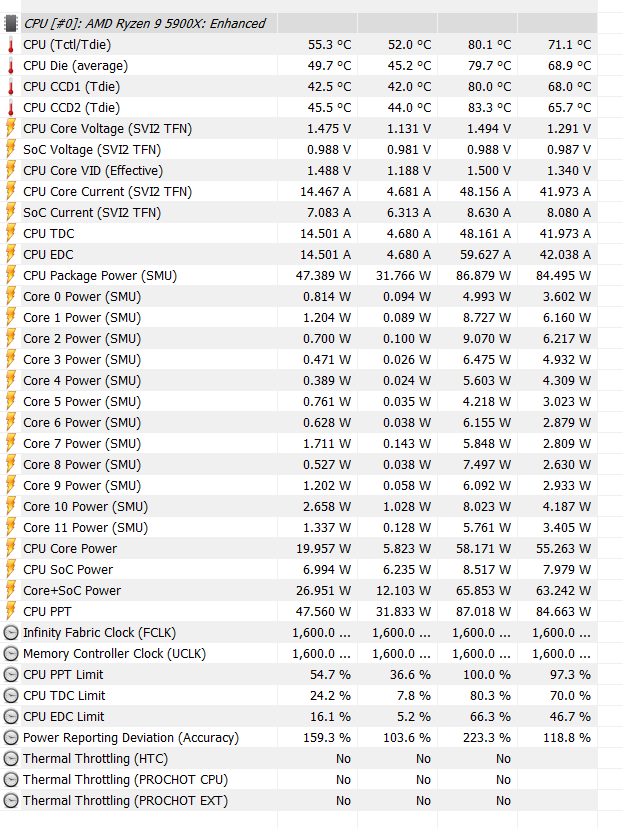Click the CPU chip icon in the header row

tap(10, 24)
